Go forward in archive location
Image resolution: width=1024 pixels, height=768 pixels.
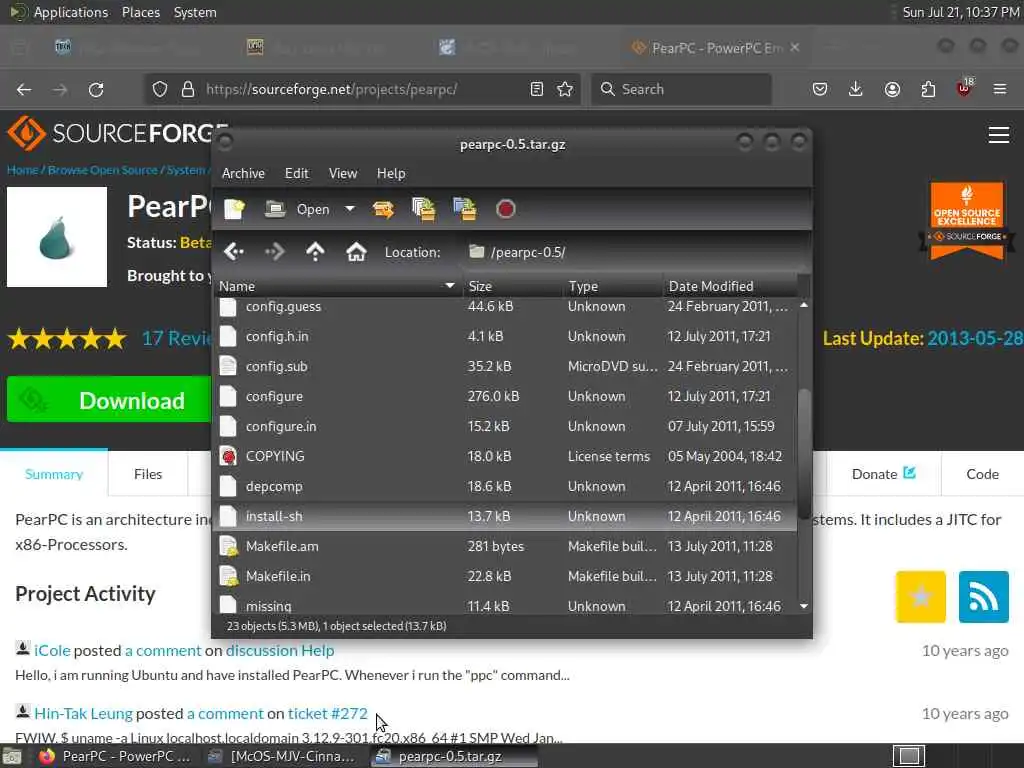[x=275, y=251]
